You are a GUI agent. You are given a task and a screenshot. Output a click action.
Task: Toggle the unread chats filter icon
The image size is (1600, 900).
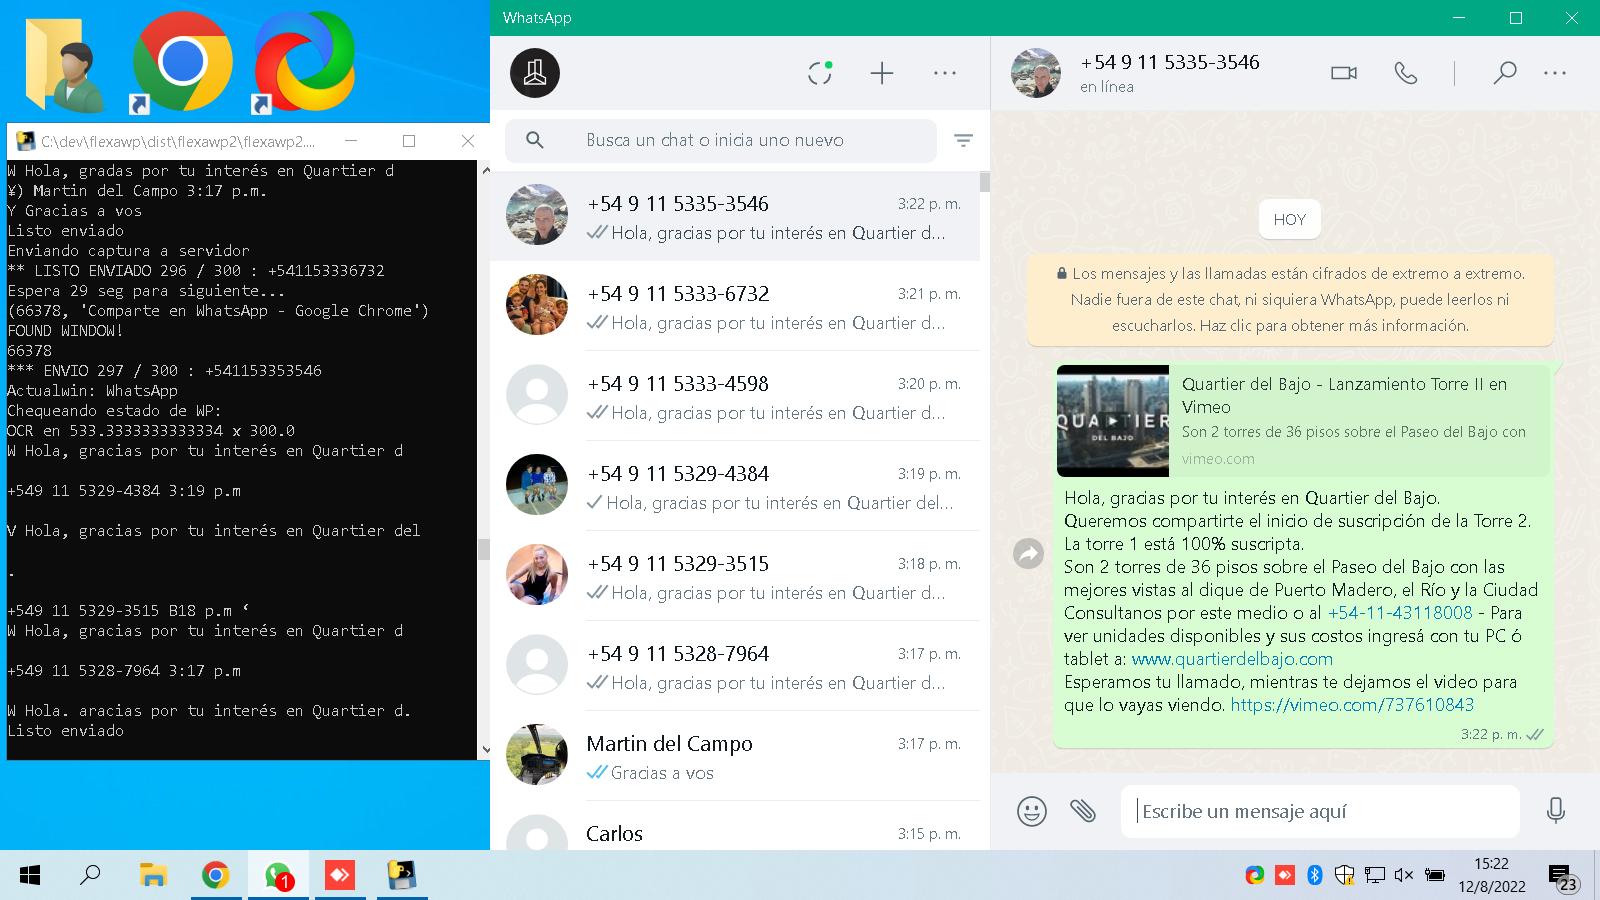pos(963,141)
